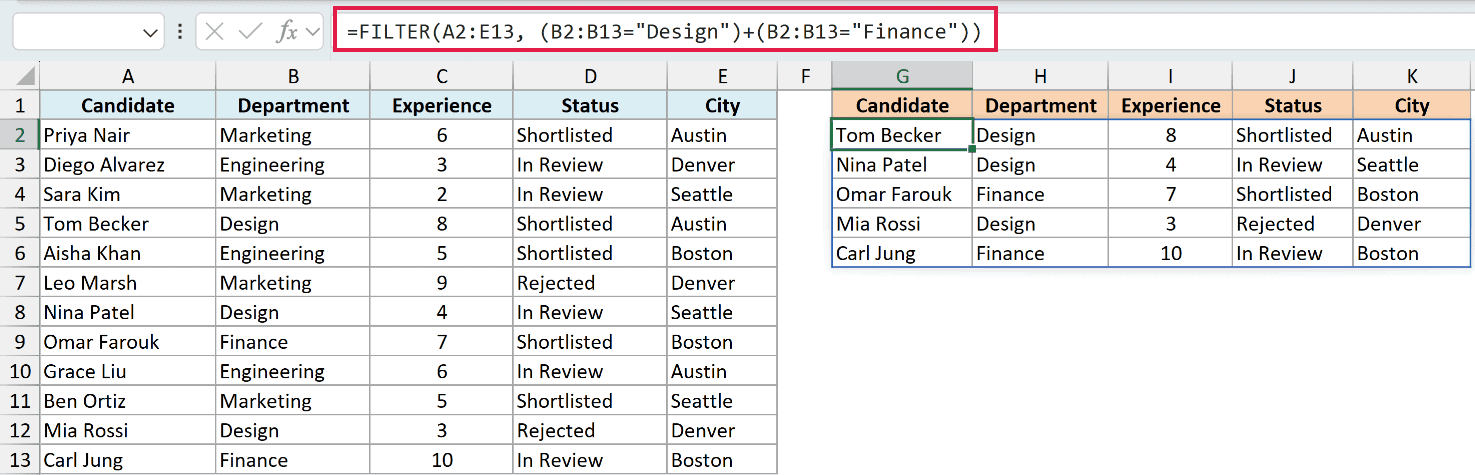1475x475 pixels.
Task: Click the Select All corner triangle
Action: coord(27,78)
